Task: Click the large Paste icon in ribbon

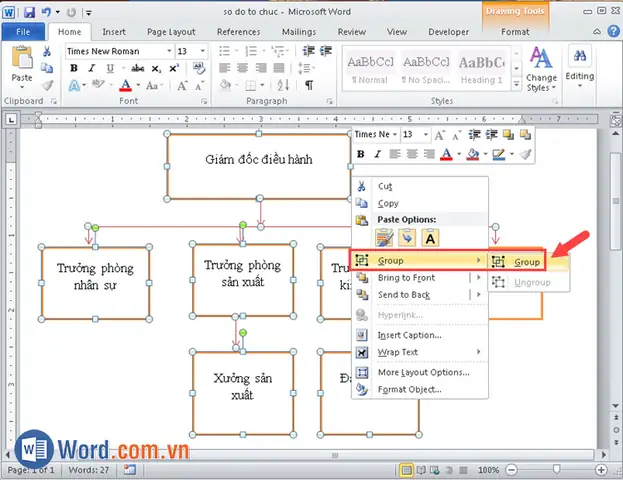Action: tap(22, 58)
